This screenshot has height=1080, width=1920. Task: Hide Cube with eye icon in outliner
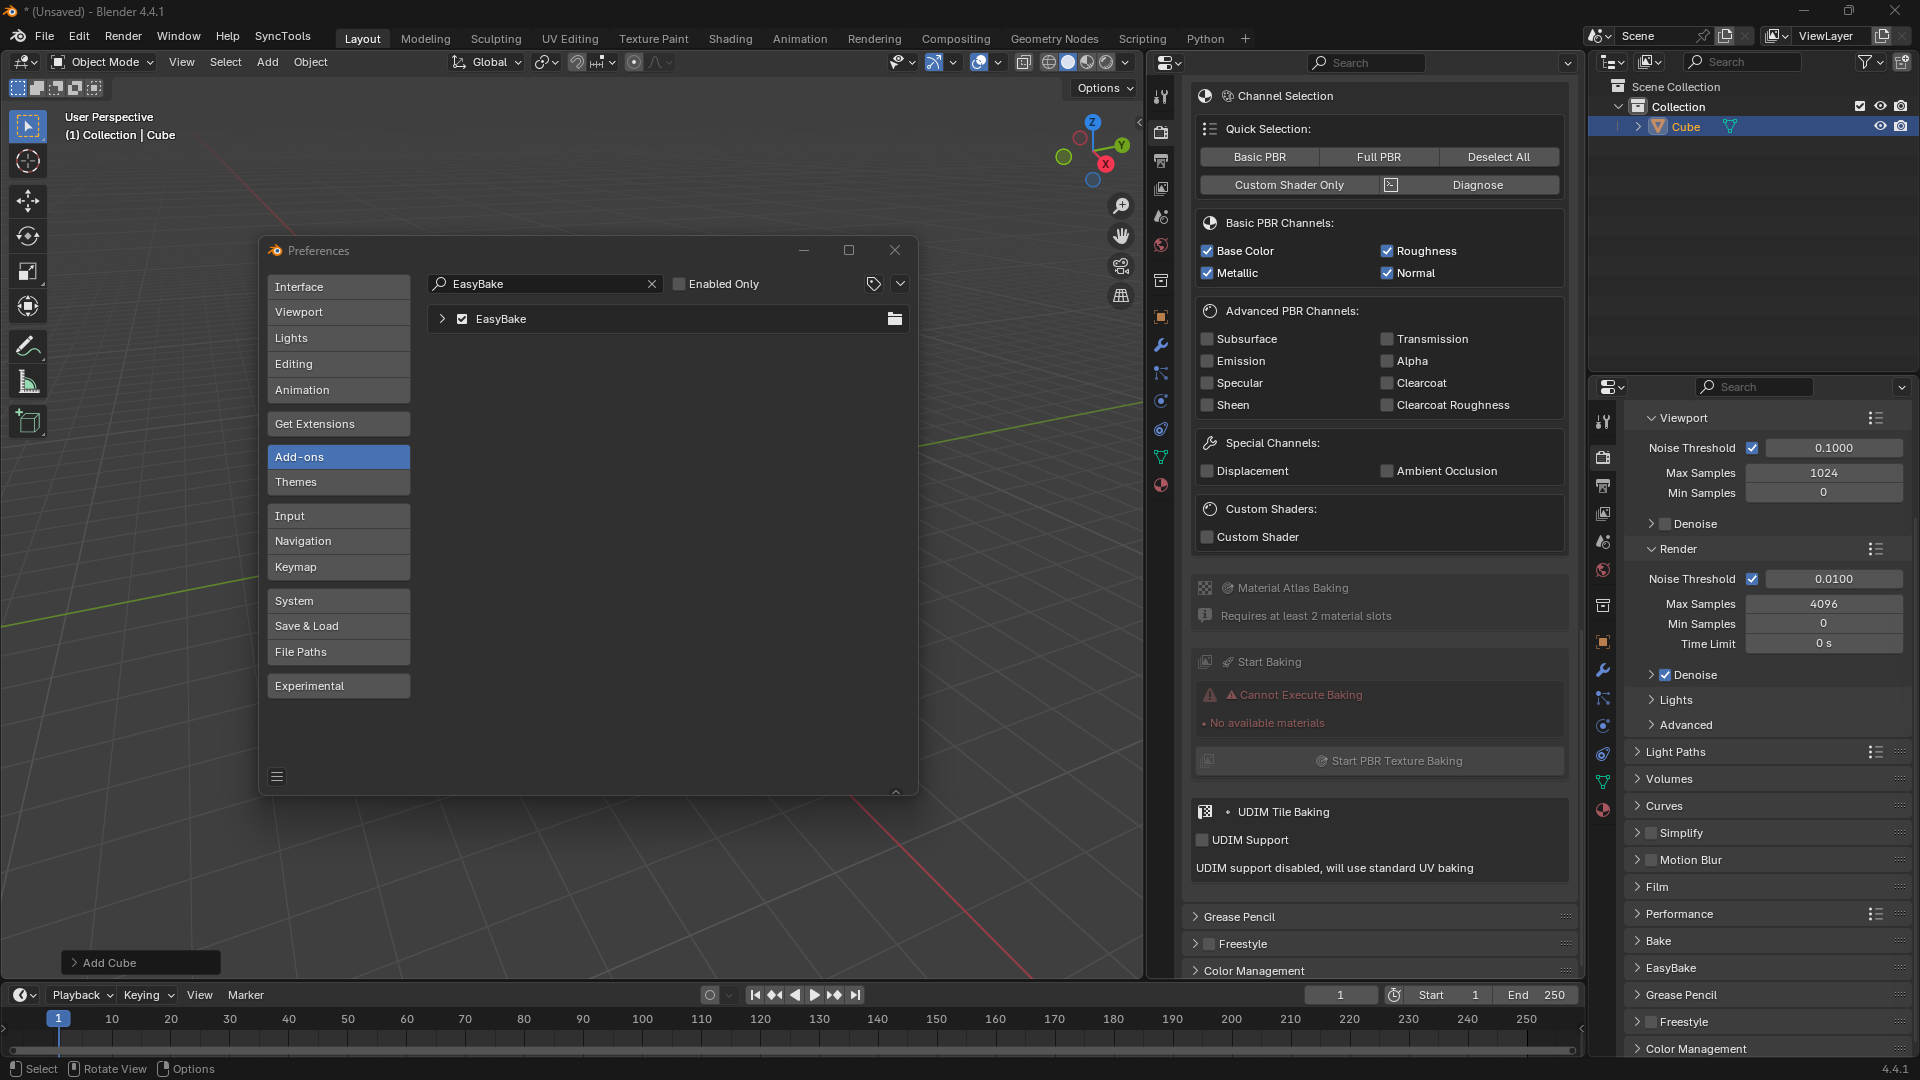click(1880, 127)
